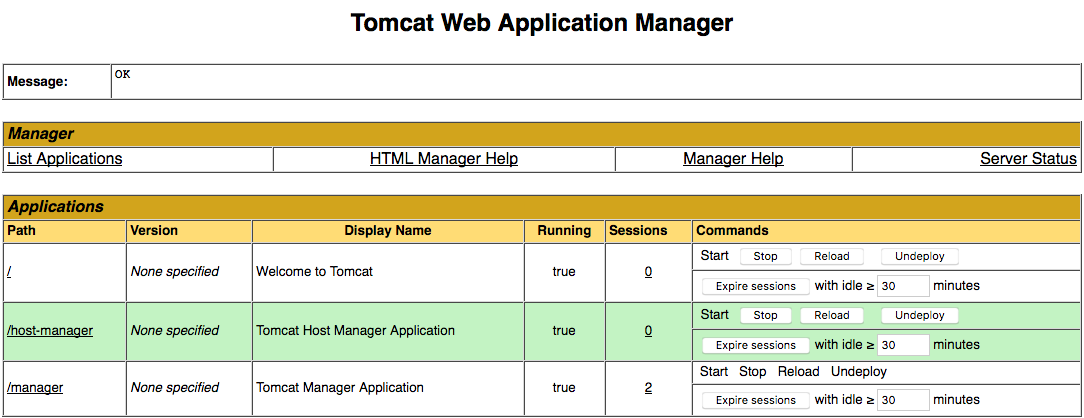Click "true" running value in /manager row
The image size is (1084, 418).
564,388
